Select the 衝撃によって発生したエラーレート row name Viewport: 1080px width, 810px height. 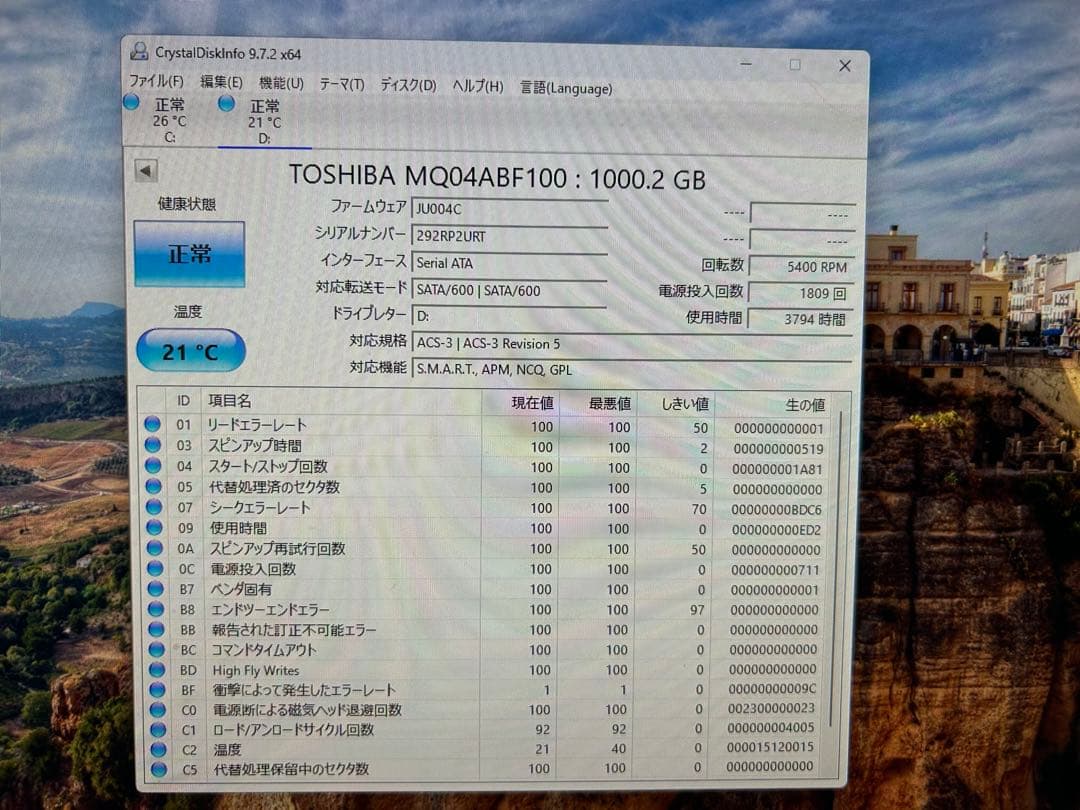pos(304,690)
